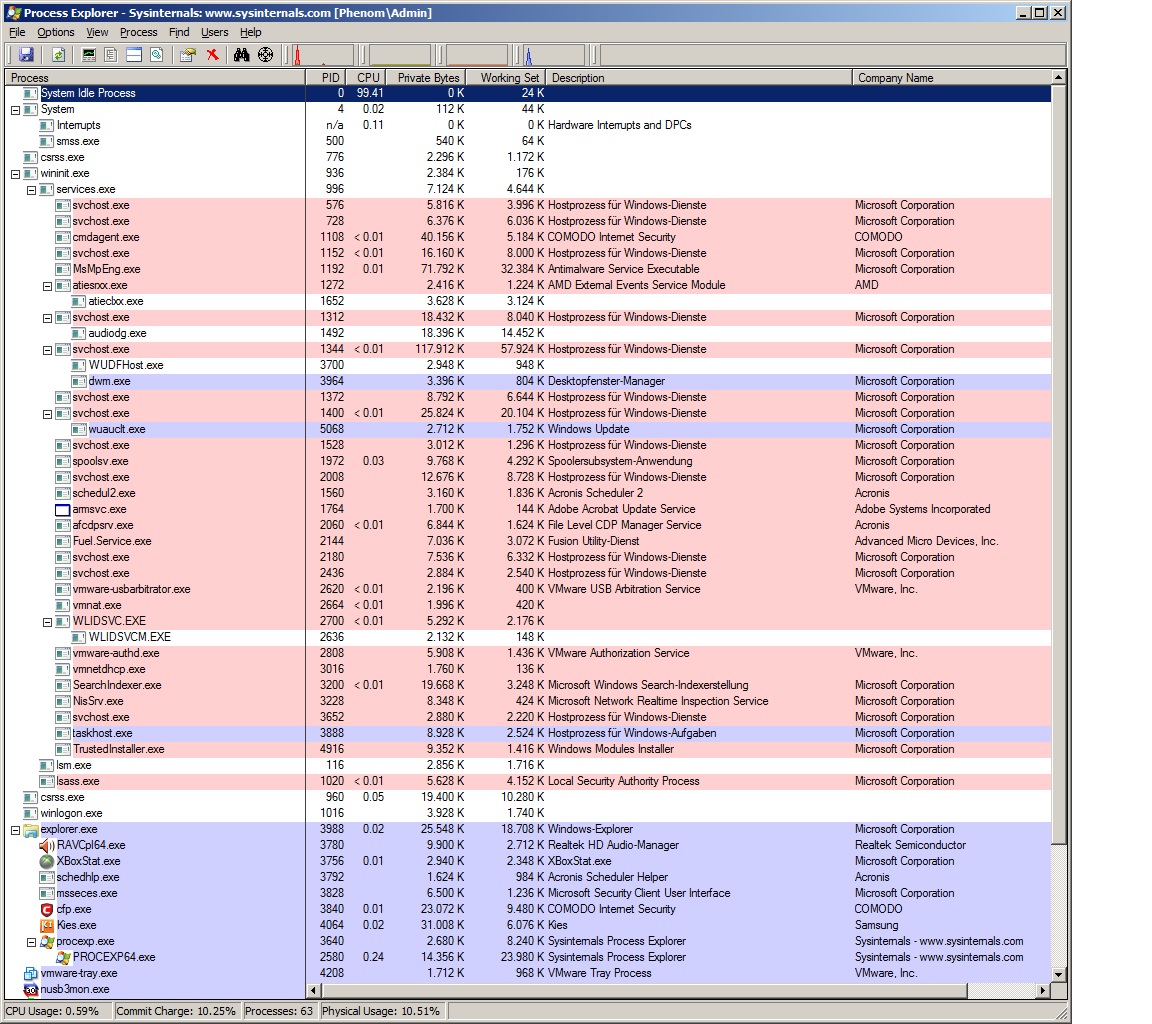Viewport: 1152px width, 1024px height.
Task: Open the Options menu
Action: point(56,32)
